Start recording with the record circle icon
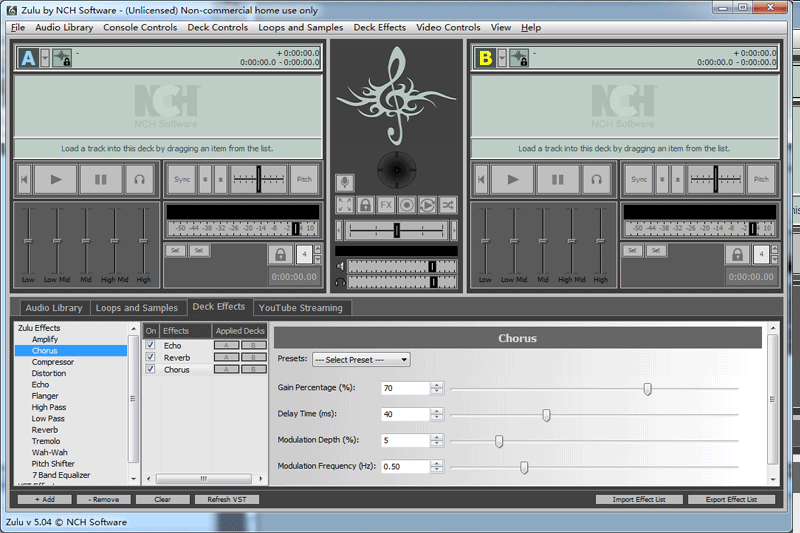800x533 pixels. pyautogui.click(x=407, y=205)
